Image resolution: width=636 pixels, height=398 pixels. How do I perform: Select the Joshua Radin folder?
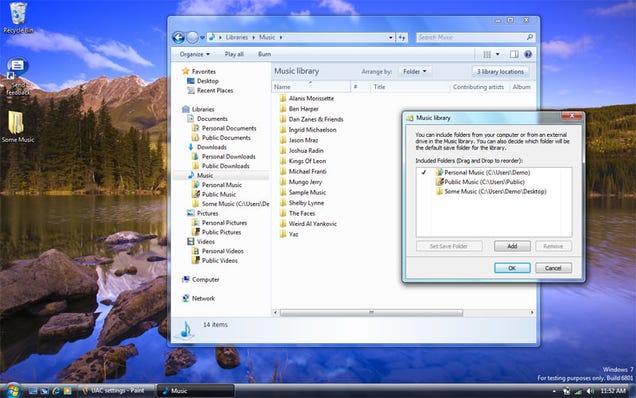[x=301, y=151]
